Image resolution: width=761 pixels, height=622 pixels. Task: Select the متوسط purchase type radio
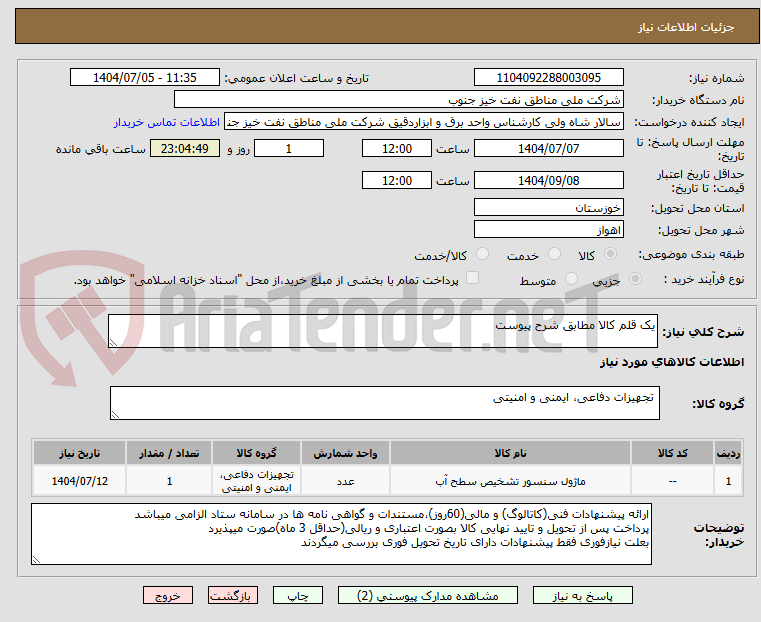(572, 279)
